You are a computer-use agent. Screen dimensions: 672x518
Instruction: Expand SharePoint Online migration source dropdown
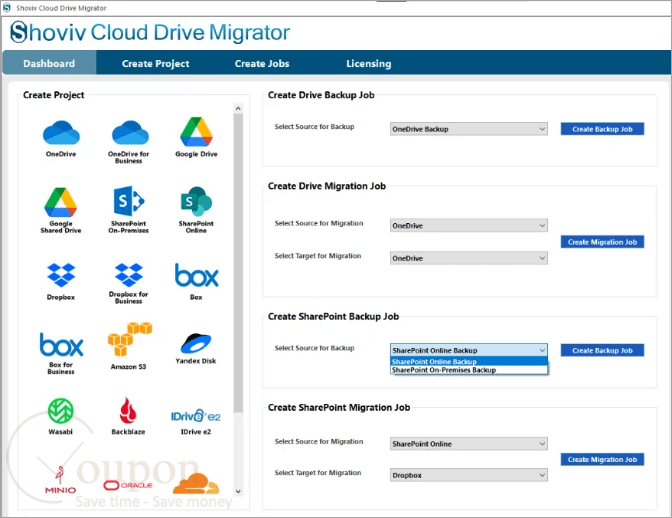point(468,444)
